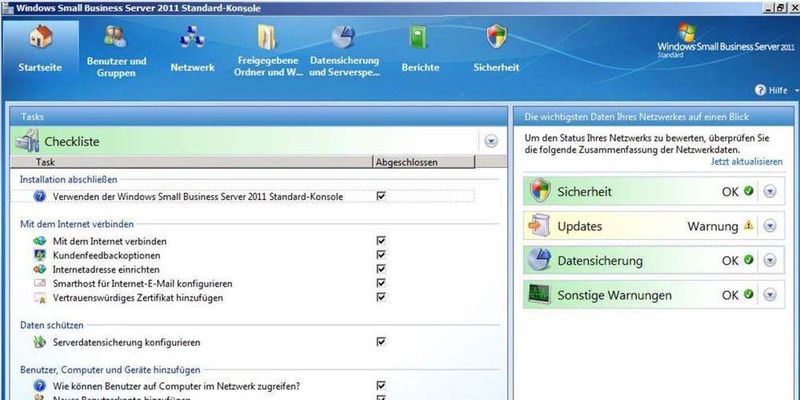800x400 pixels.
Task: Toggle checkbox for Mit dem Internet verbinden
Action: tap(381, 241)
